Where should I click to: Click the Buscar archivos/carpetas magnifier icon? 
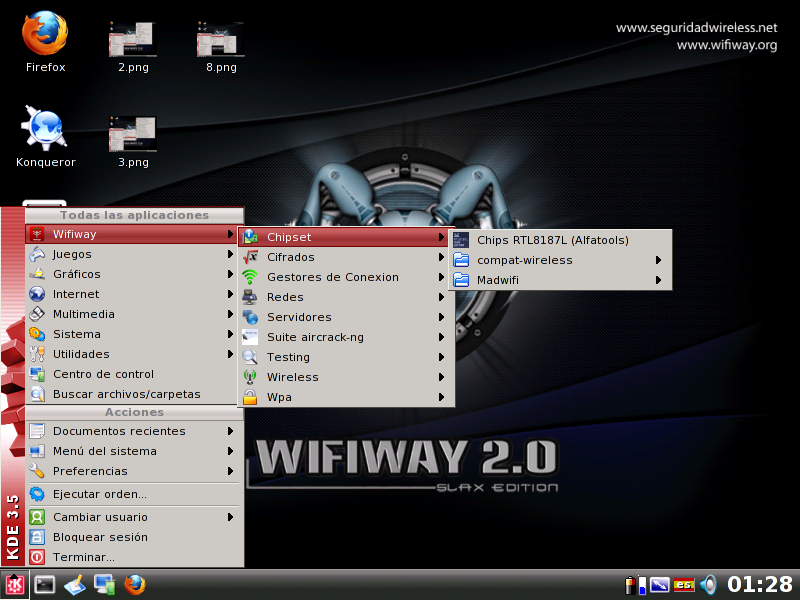37,394
